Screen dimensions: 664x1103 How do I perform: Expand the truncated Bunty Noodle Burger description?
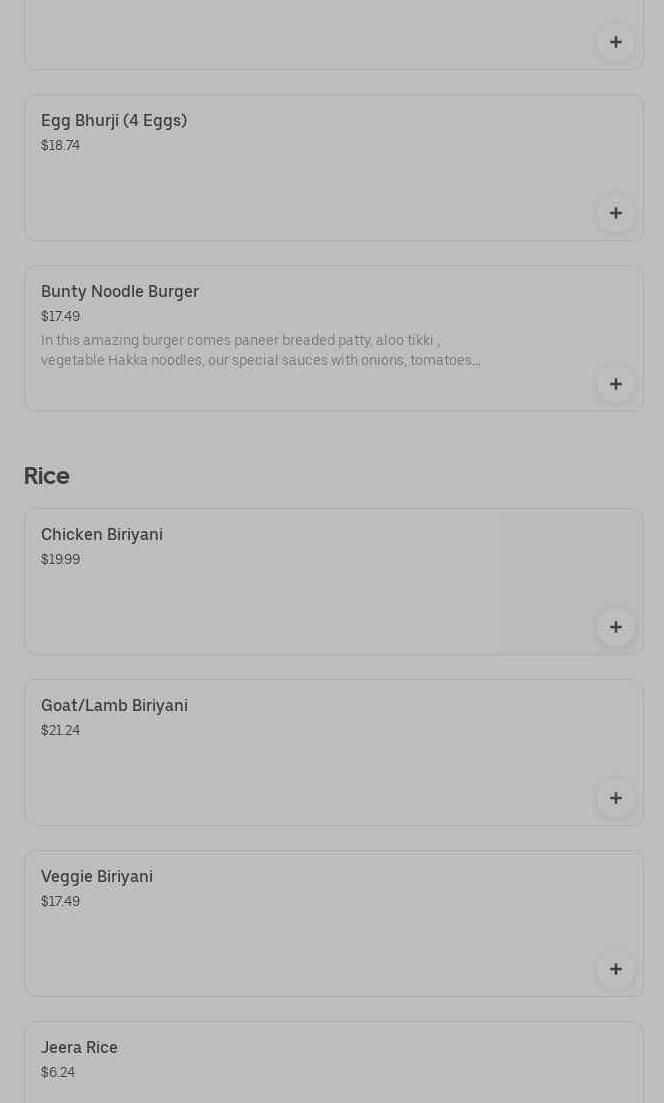pyautogui.click(x=260, y=351)
